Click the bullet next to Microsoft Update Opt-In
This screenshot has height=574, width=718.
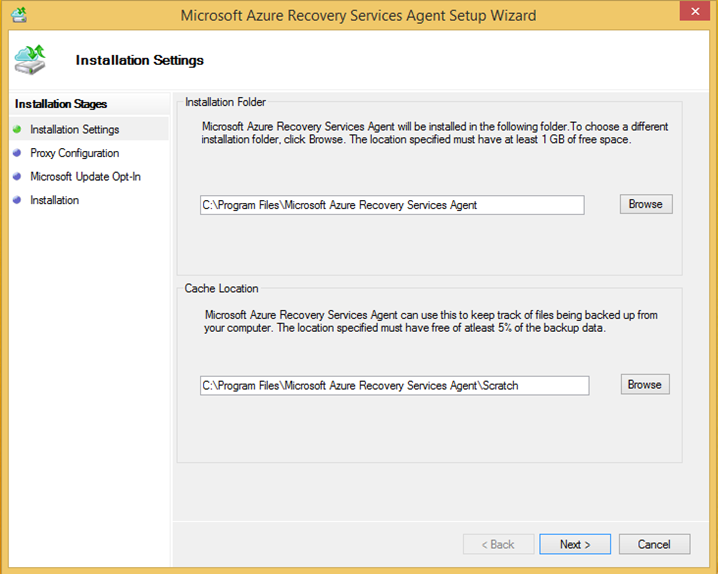coord(17,176)
